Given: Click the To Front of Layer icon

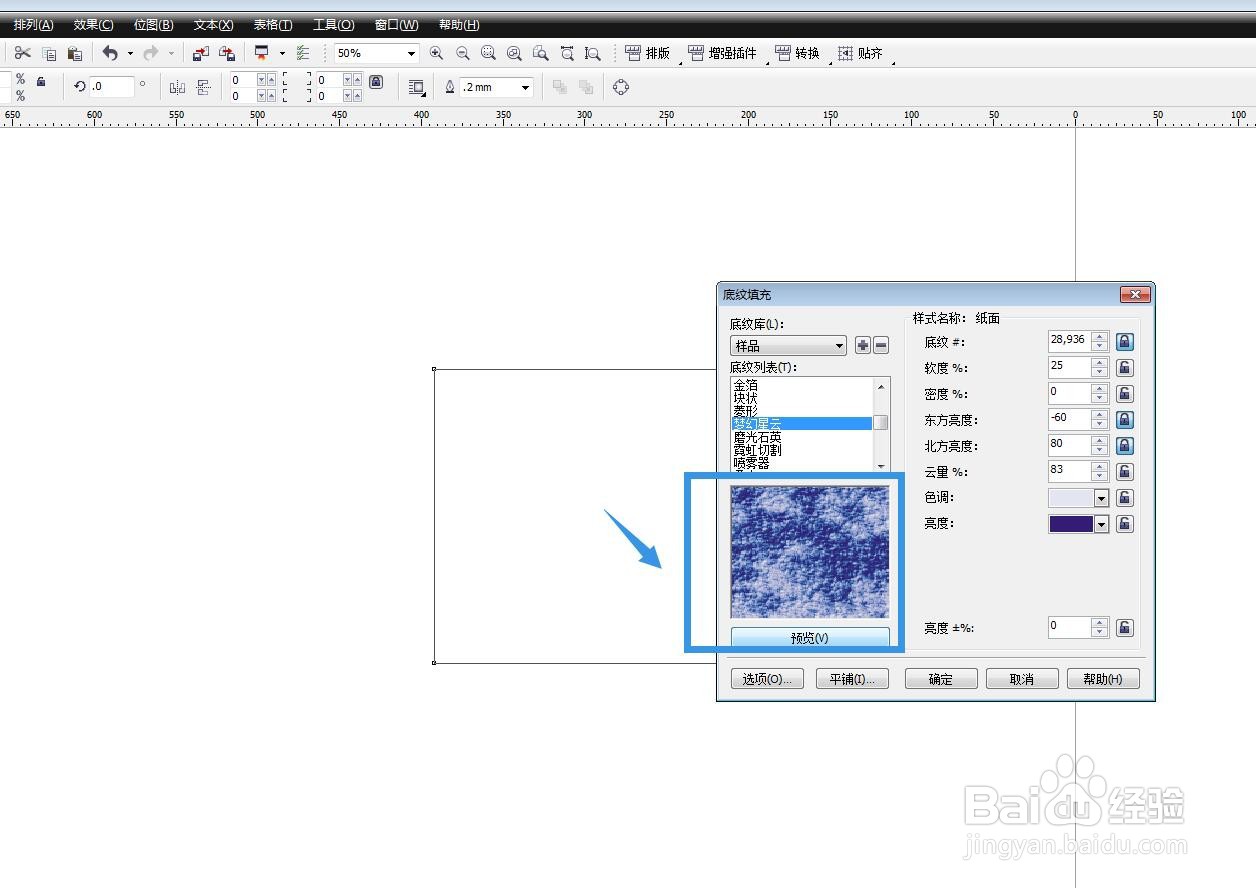Looking at the screenshot, I should coord(560,87).
